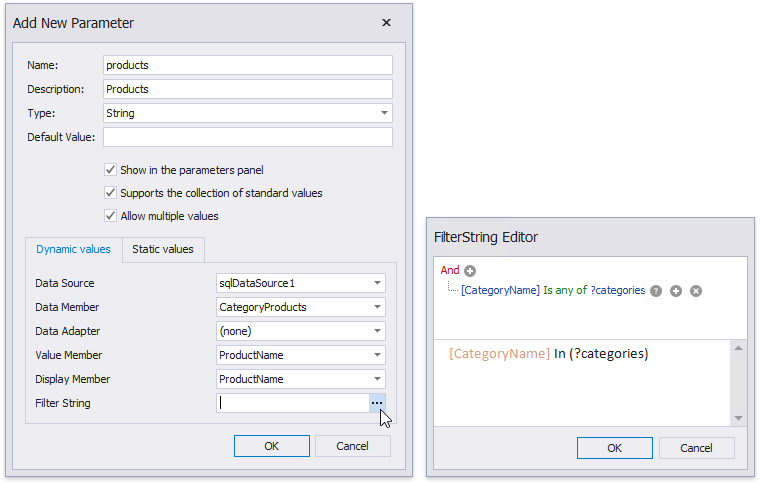Expand the Value Member ProductName dropdown

click(376, 355)
